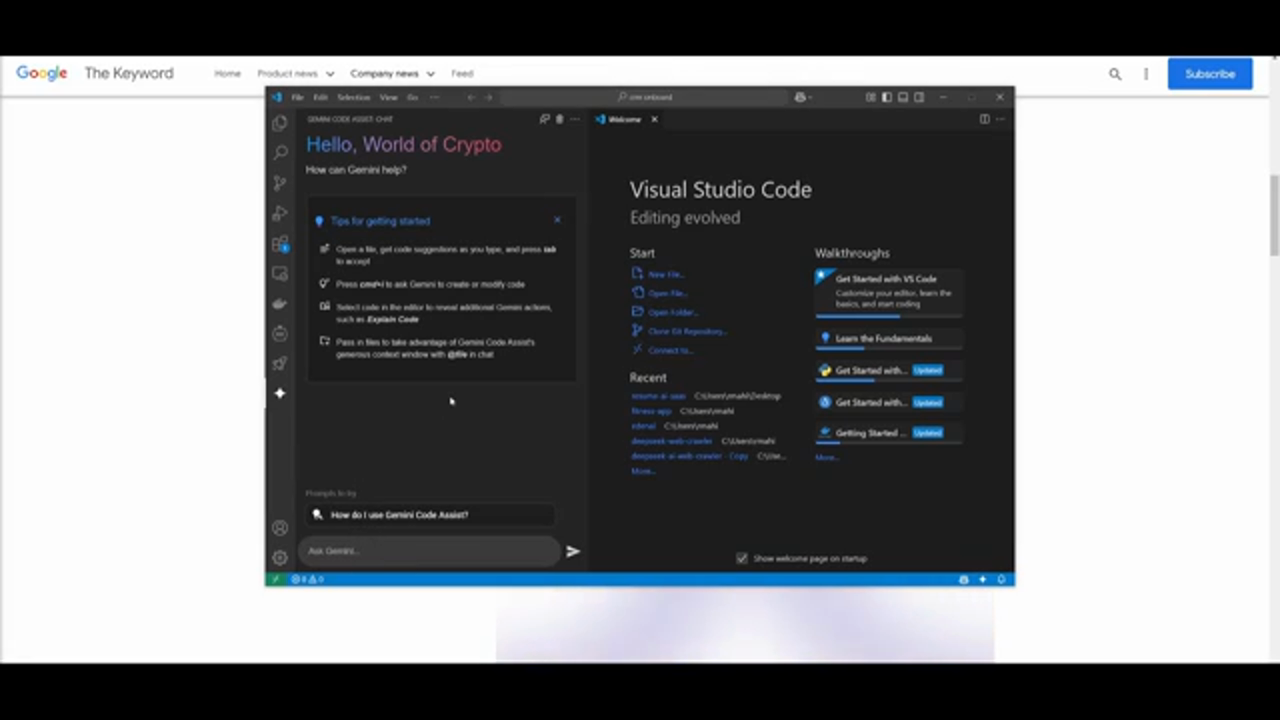Open the Remote Explorer view
The width and height of the screenshot is (1280, 720).
[x=280, y=273]
